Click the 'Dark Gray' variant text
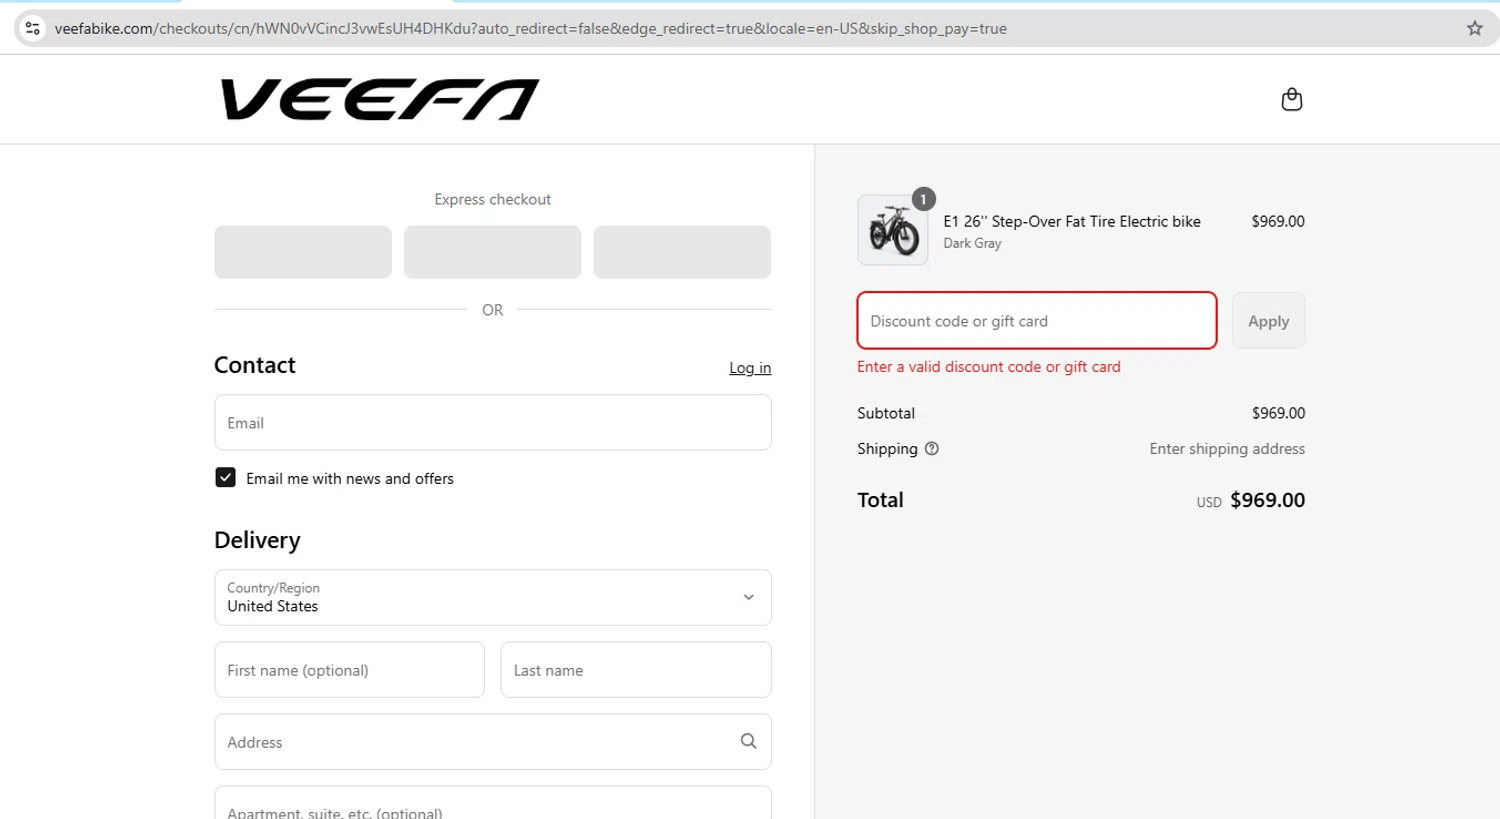 [972, 243]
